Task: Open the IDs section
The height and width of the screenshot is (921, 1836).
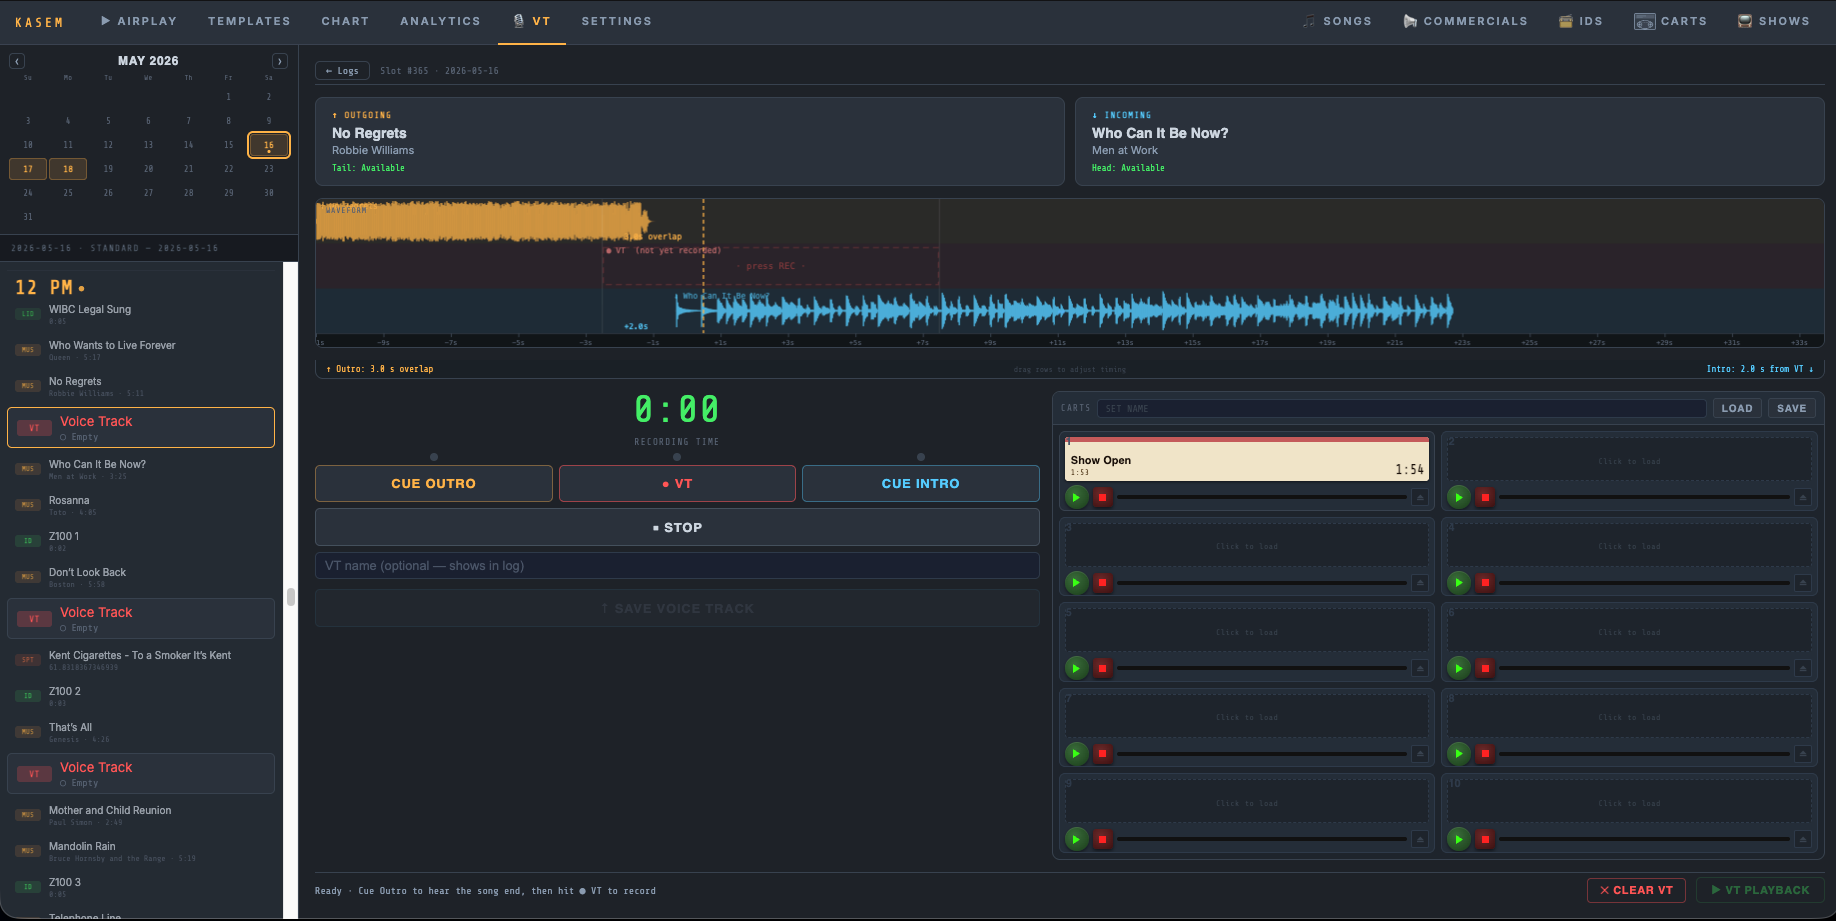Action: coord(1581,21)
